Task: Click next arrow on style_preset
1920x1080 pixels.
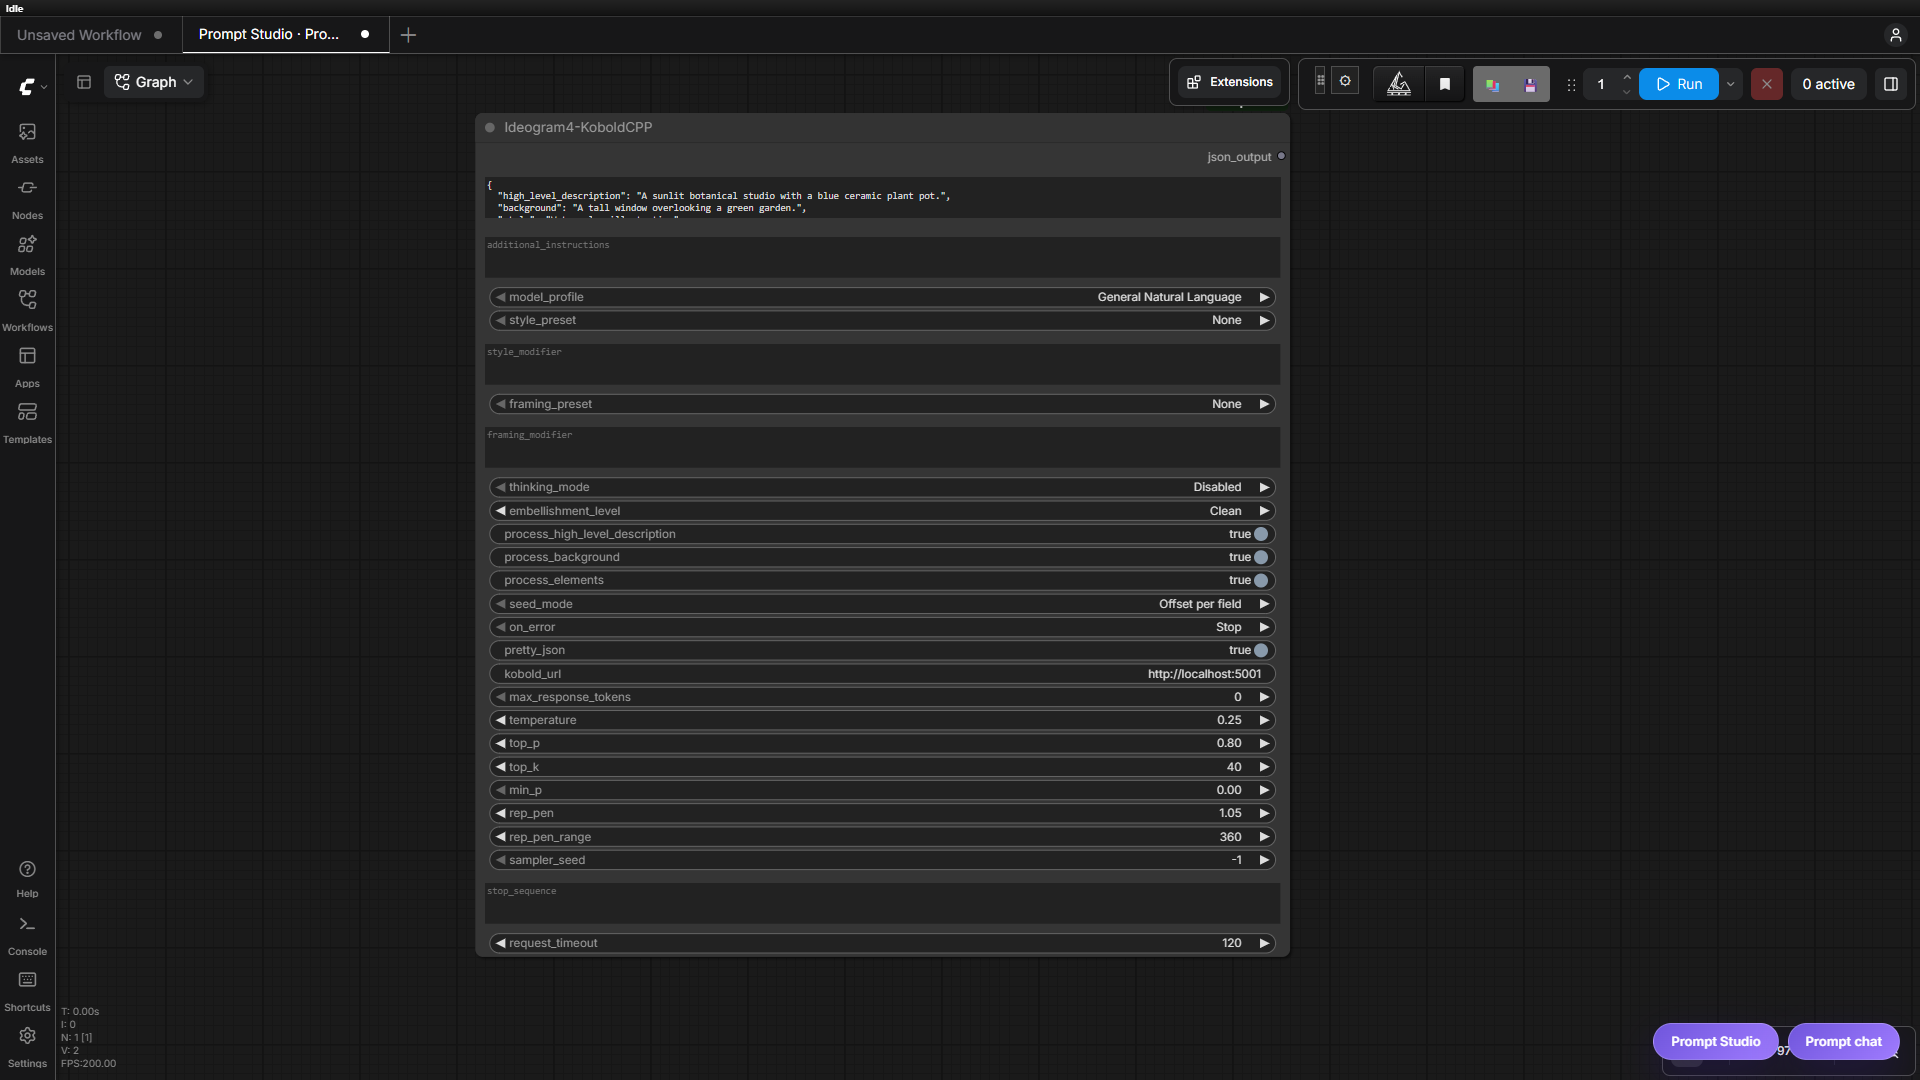Action: 1264,320
